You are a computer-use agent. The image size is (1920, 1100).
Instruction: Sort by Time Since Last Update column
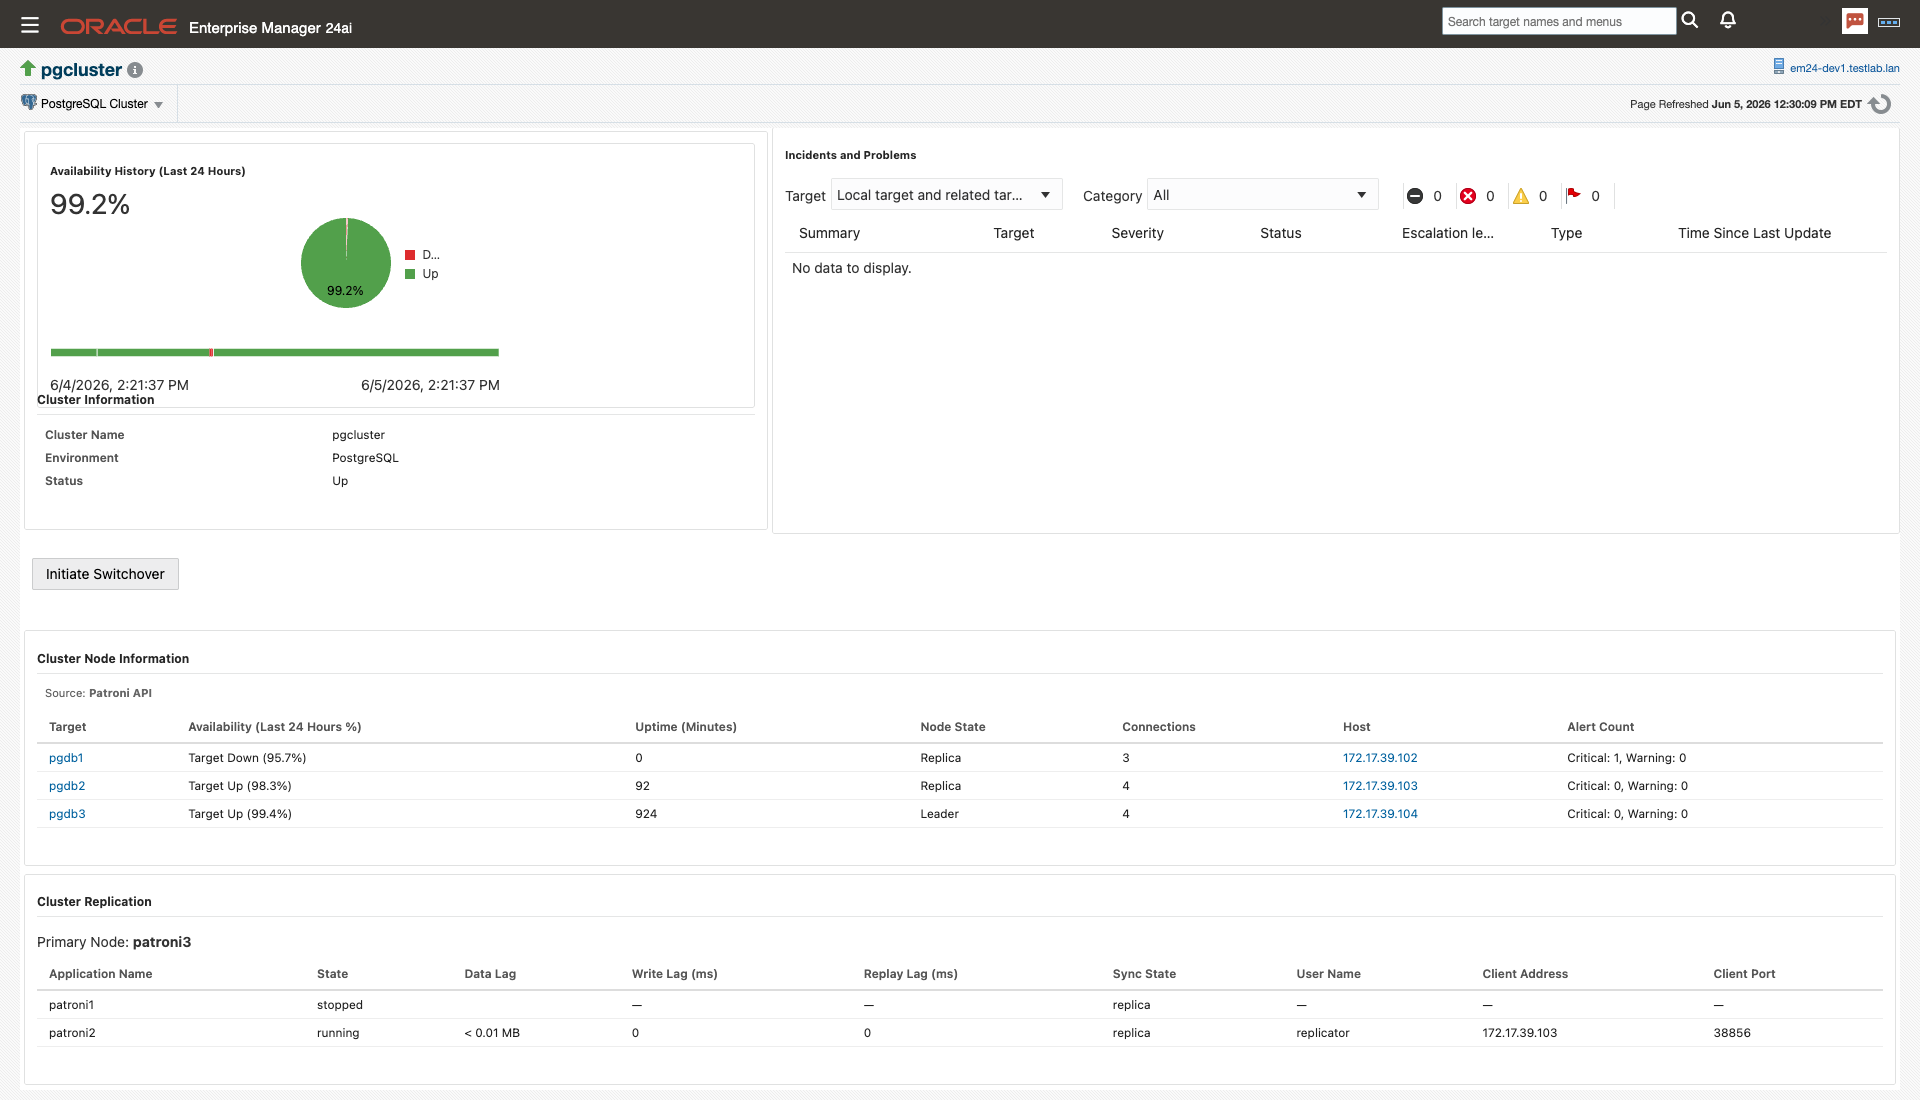[1754, 233]
